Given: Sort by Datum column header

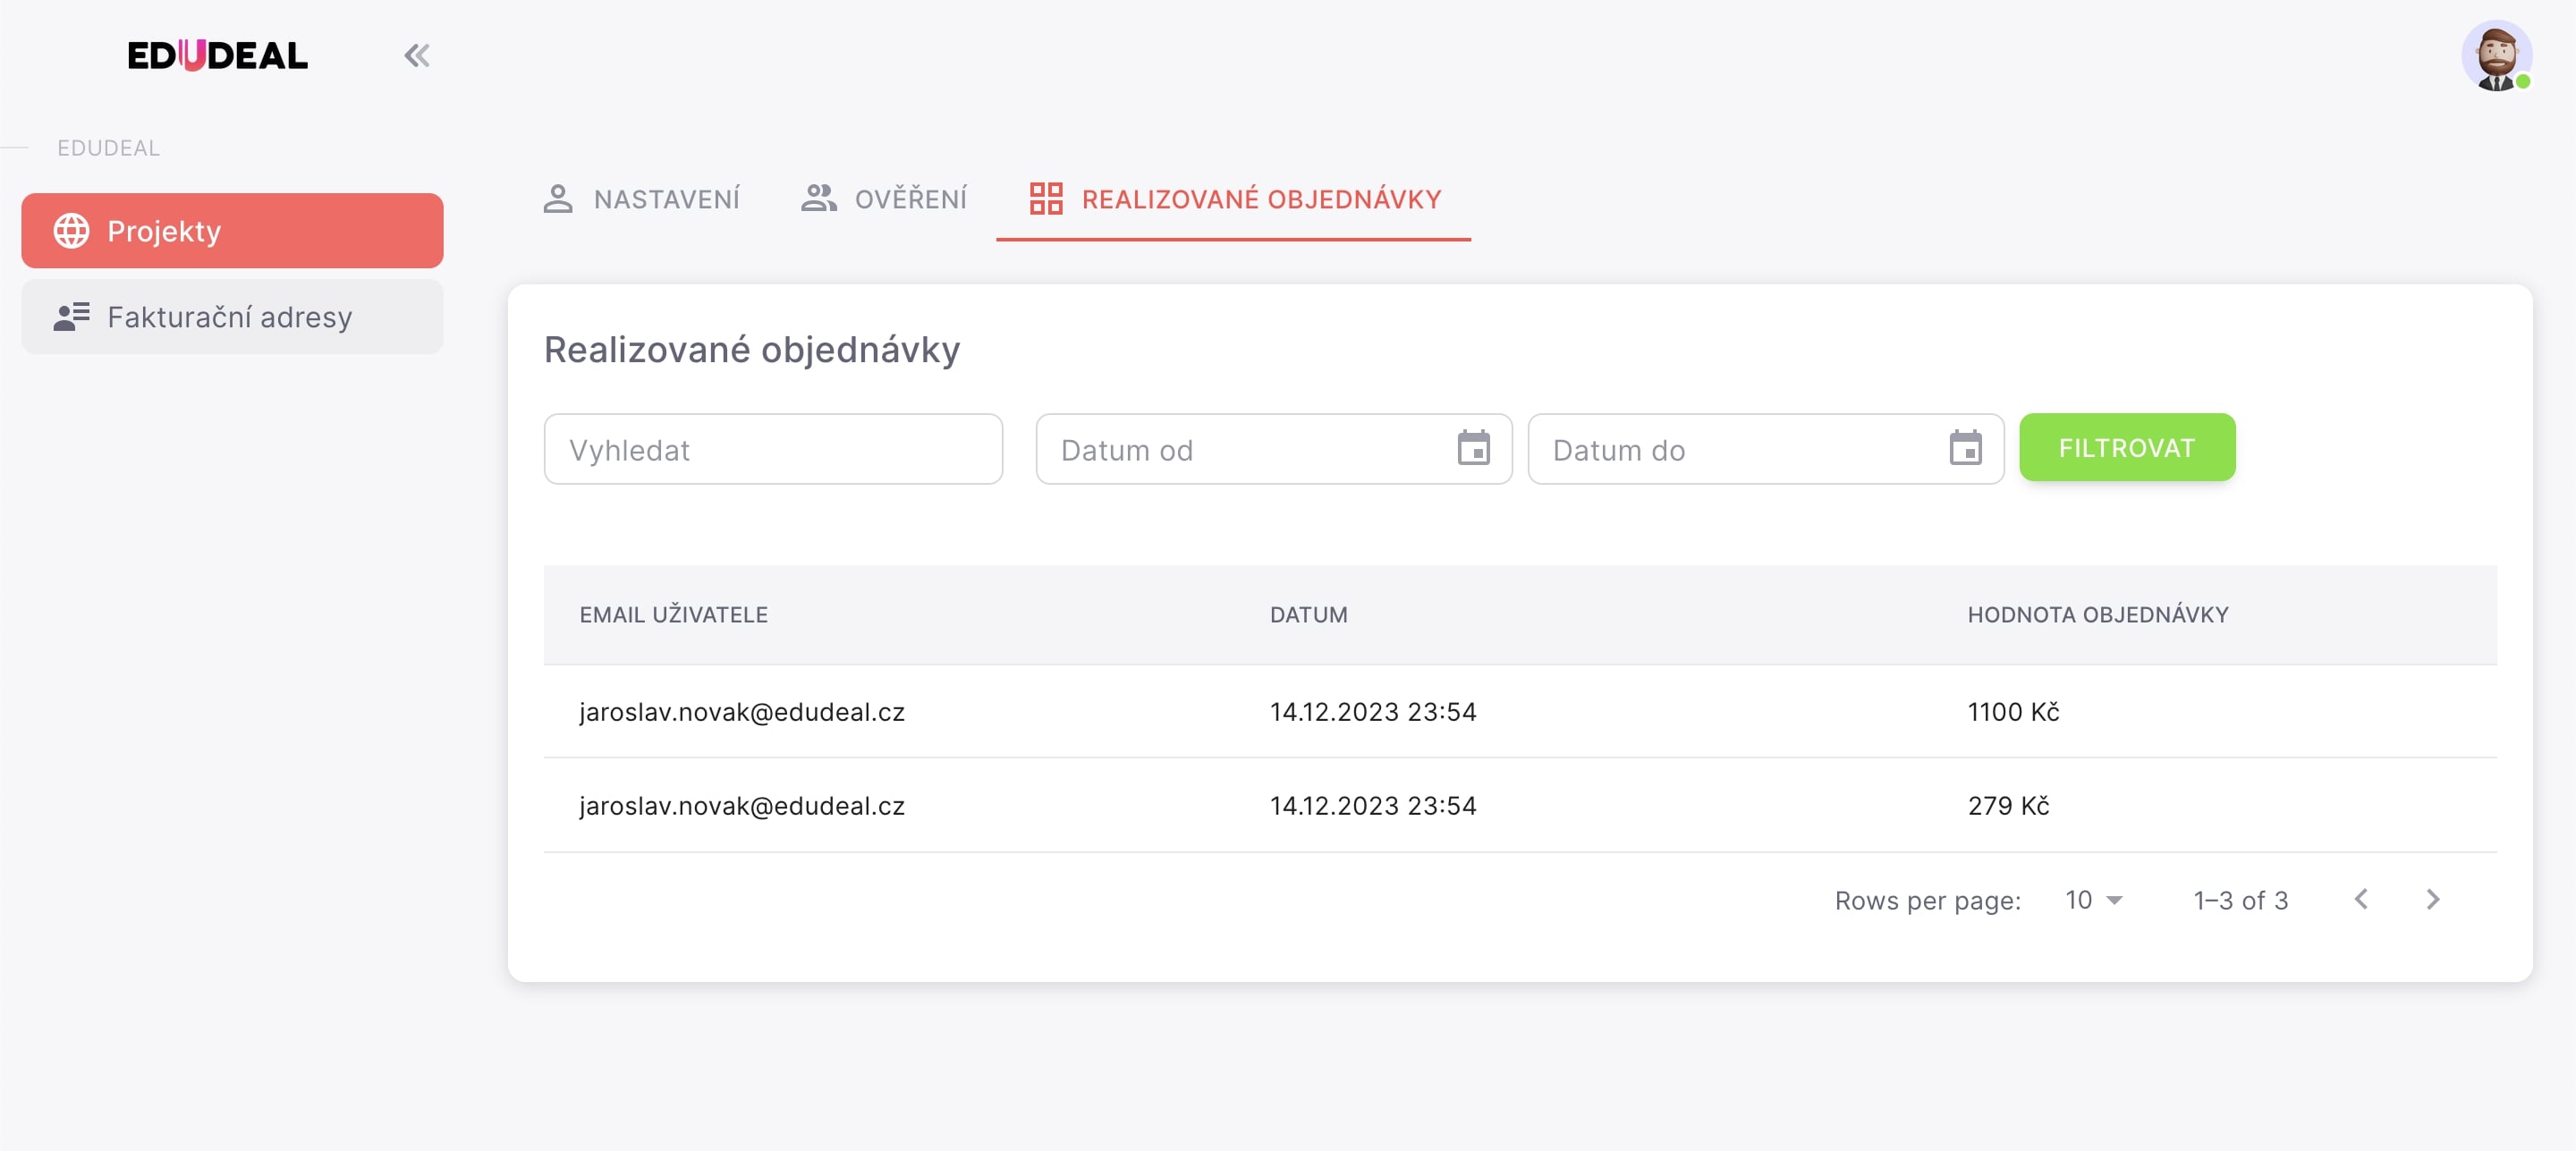Looking at the screenshot, I should 1308,615.
